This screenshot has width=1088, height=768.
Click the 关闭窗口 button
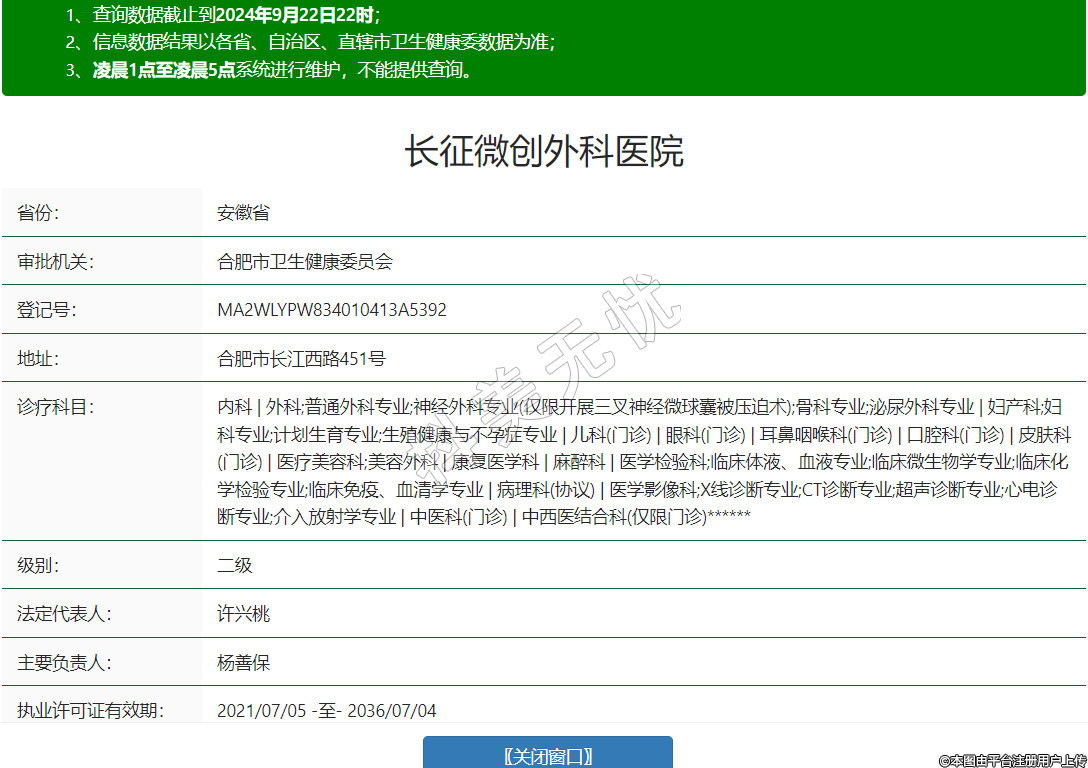point(547,755)
